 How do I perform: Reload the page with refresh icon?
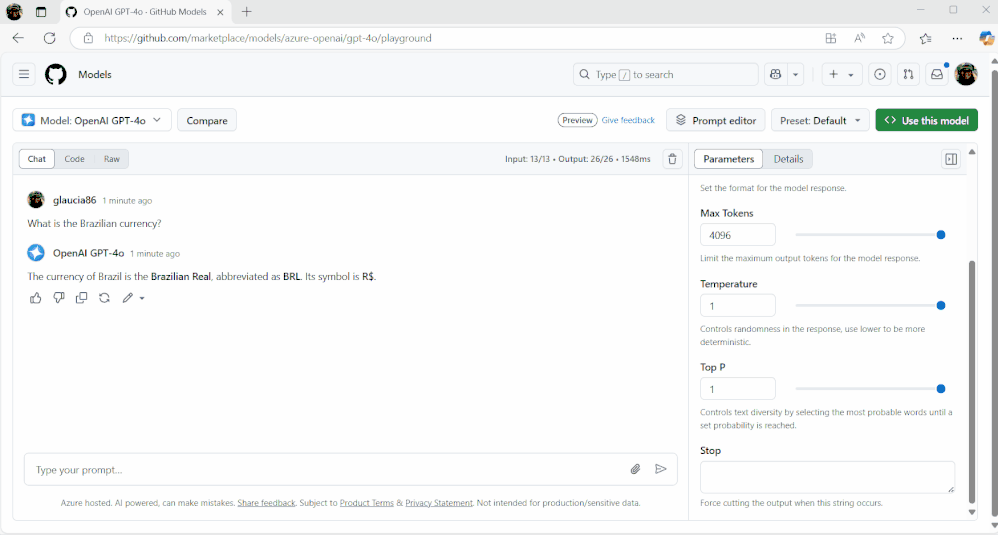click(50, 38)
